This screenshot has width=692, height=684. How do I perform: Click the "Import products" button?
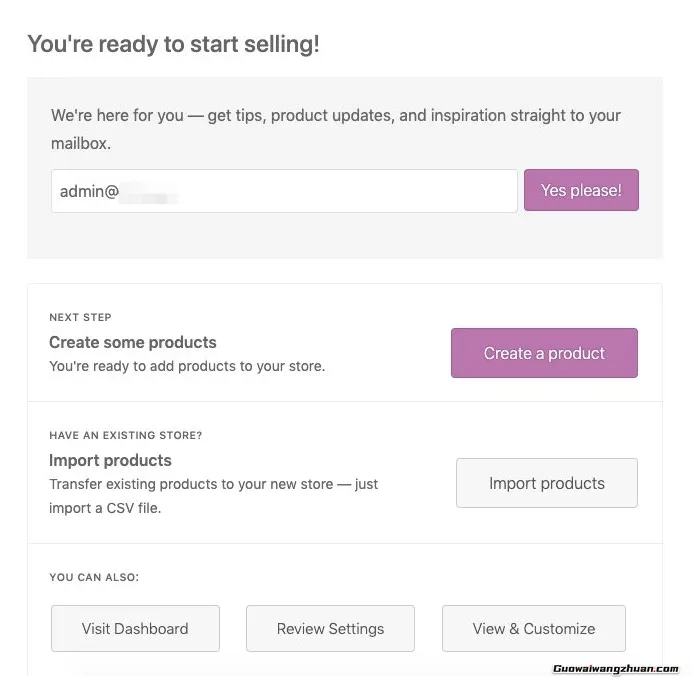(x=546, y=483)
